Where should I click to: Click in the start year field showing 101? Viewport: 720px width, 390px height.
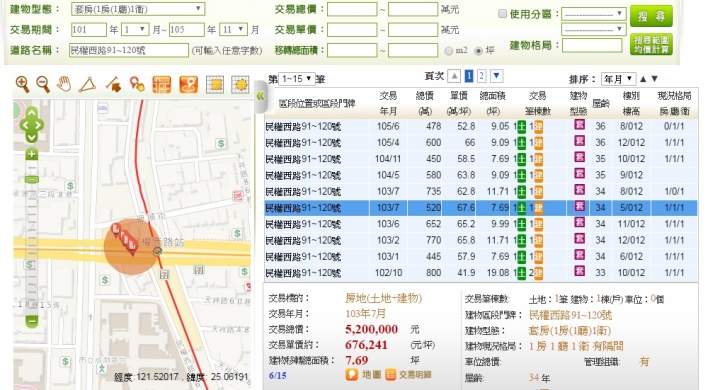[89, 30]
